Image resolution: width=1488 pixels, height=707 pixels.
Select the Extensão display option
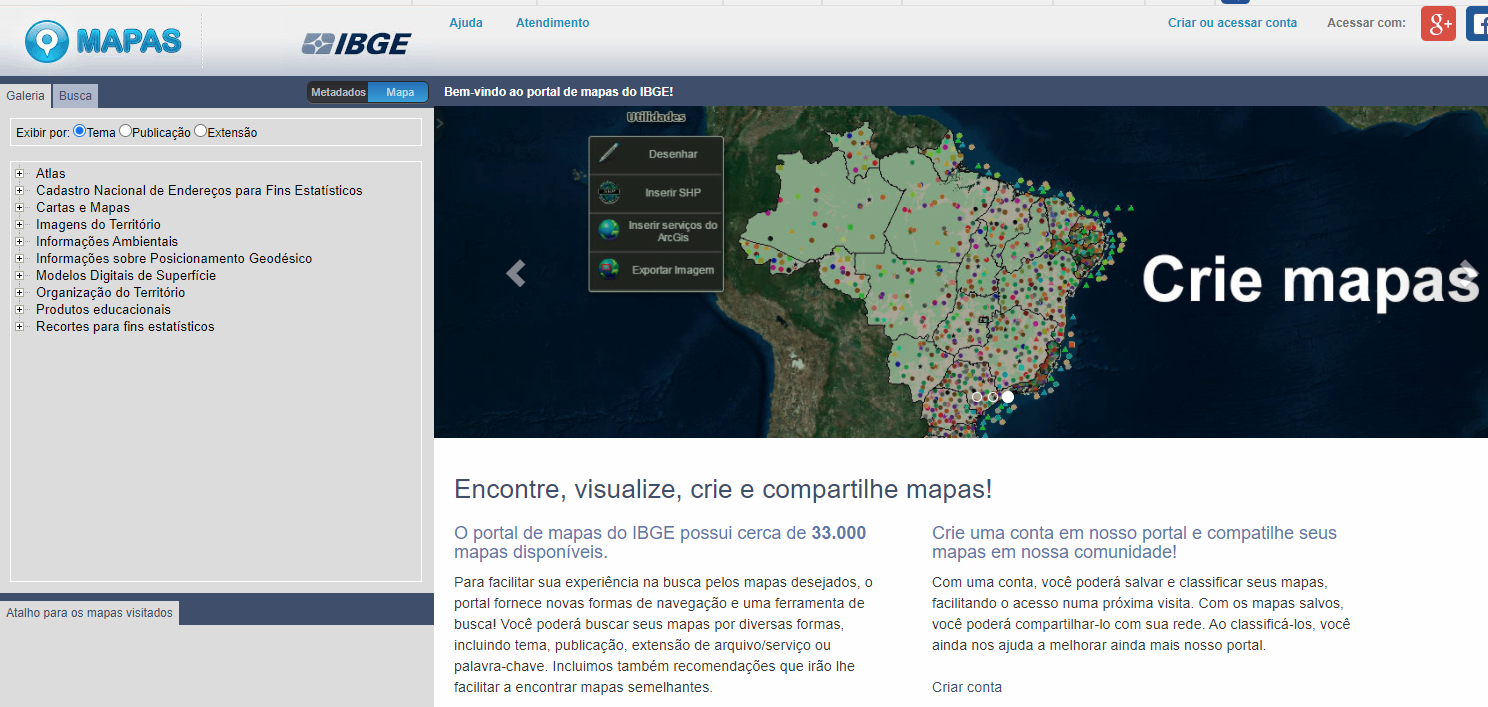(200, 130)
